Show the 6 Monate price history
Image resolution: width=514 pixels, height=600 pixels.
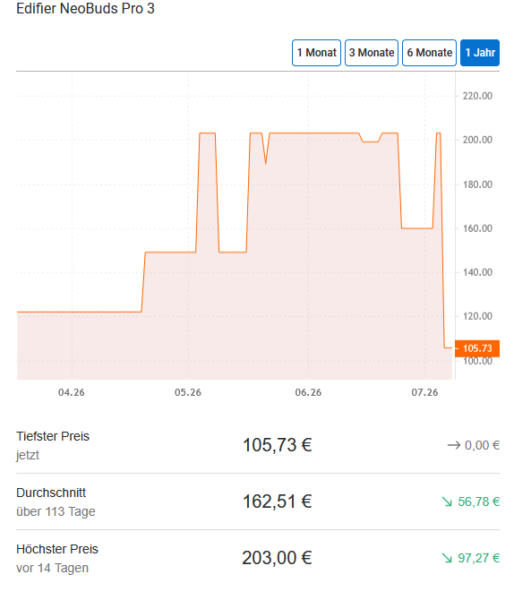[429, 52]
